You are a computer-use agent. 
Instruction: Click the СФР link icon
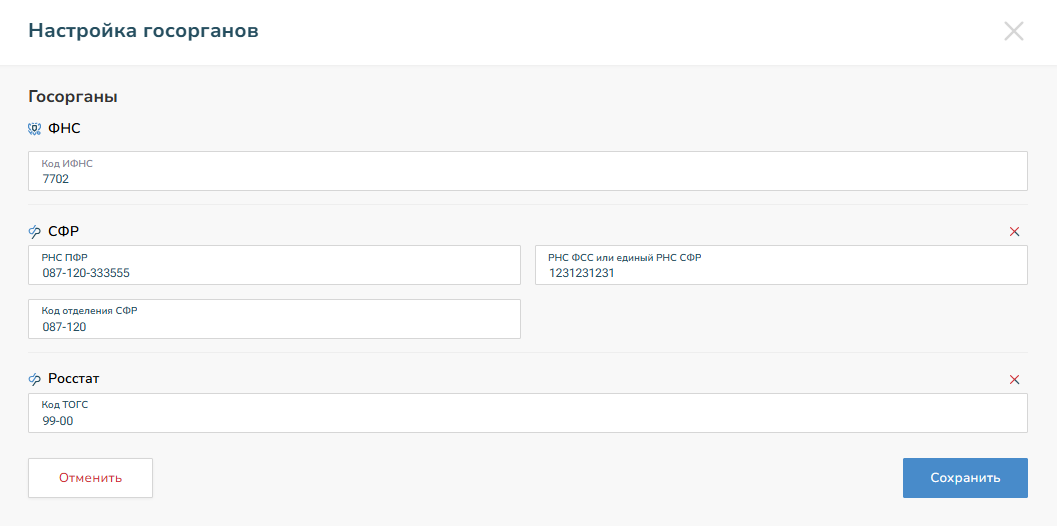pos(34,232)
